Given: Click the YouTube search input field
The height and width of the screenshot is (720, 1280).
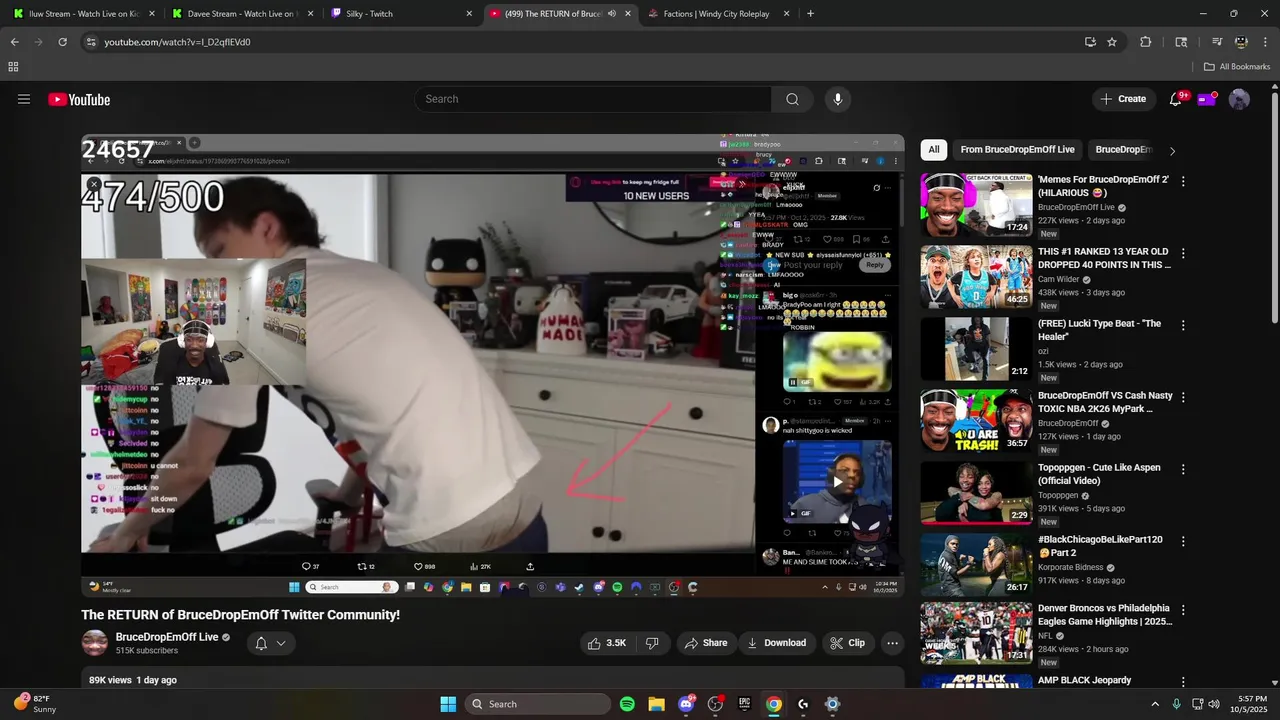Looking at the screenshot, I should coord(593,99).
